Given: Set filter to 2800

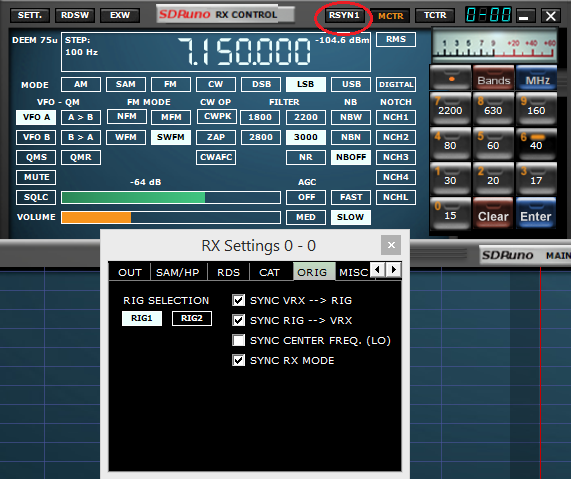Looking at the screenshot, I should 261,137.
